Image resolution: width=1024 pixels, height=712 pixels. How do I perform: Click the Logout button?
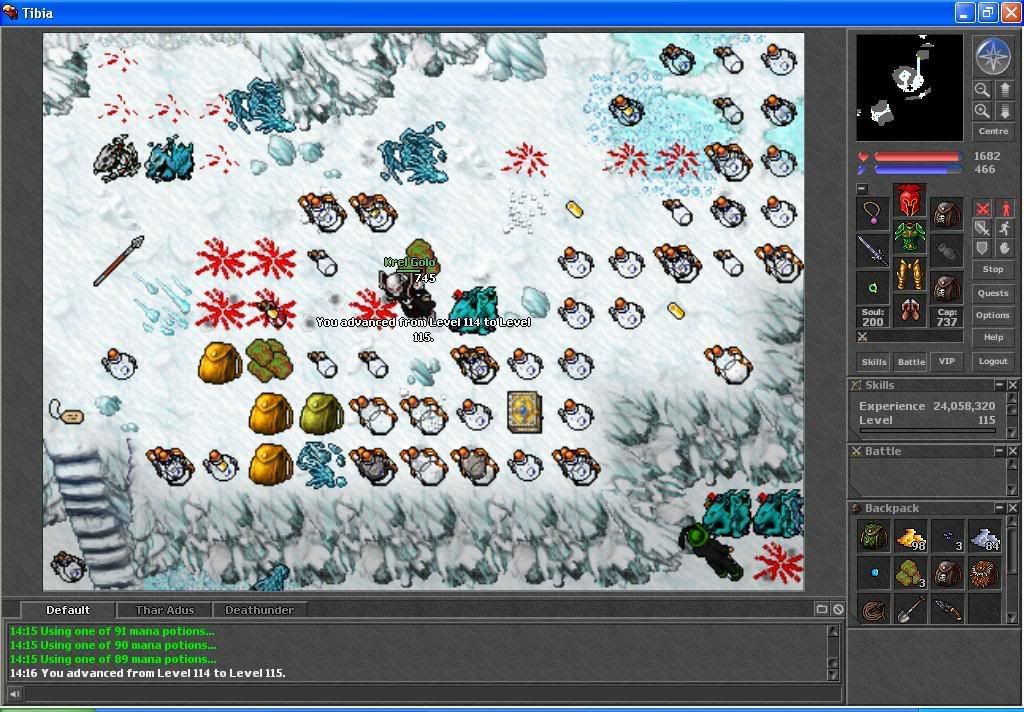pyautogui.click(x=993, y=361)
